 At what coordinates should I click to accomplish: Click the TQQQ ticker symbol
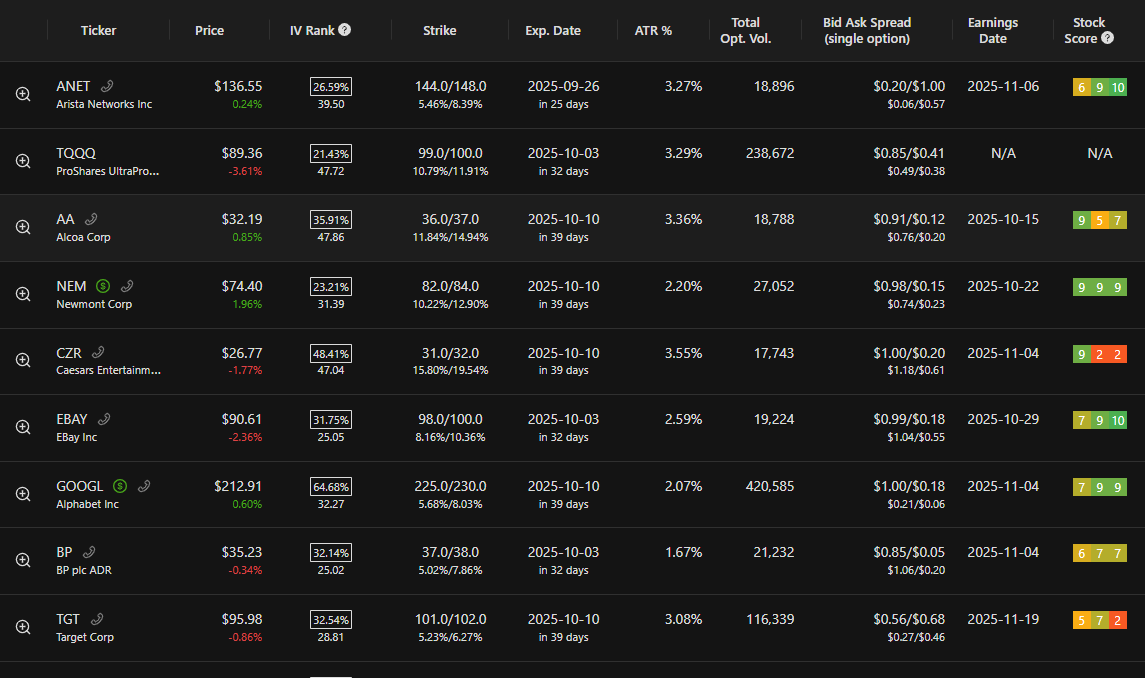point(76,153)
